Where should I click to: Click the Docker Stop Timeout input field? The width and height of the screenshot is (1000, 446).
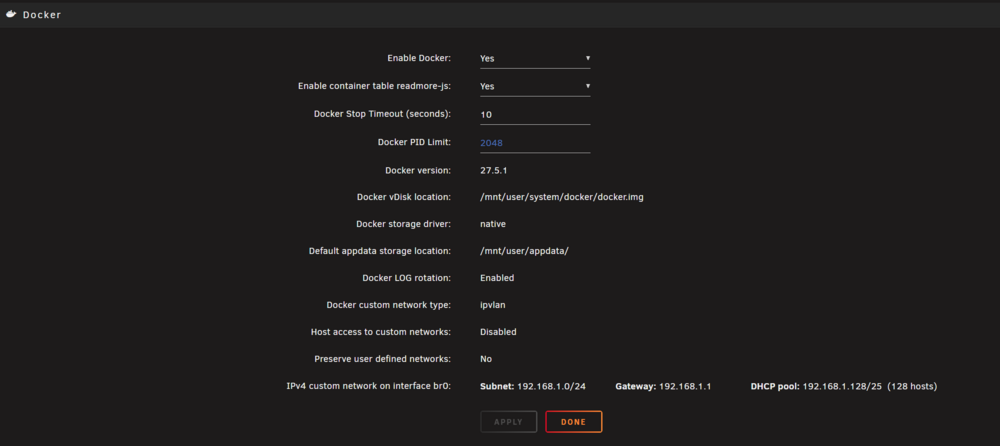(535, 114)
